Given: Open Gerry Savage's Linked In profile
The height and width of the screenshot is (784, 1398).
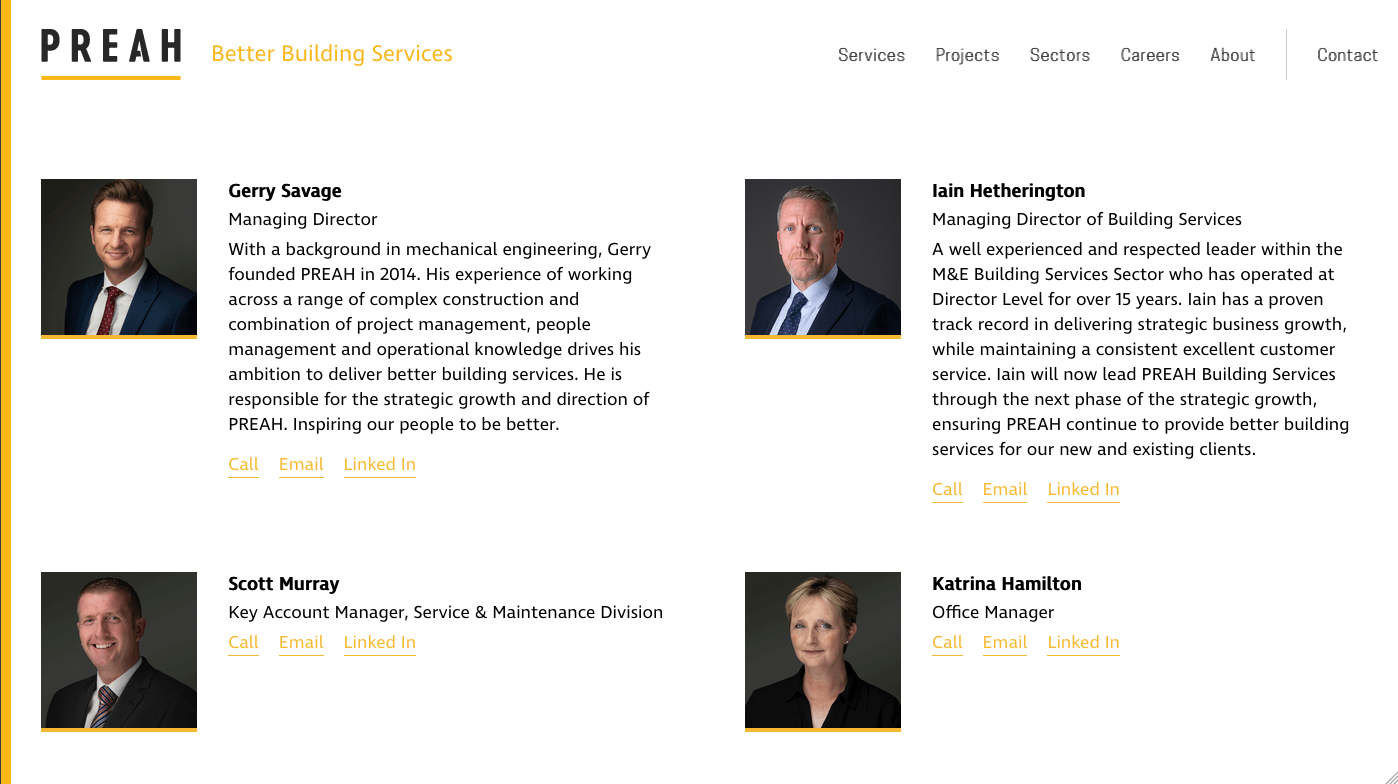Looking at the screenshot, I should point(379,464).
